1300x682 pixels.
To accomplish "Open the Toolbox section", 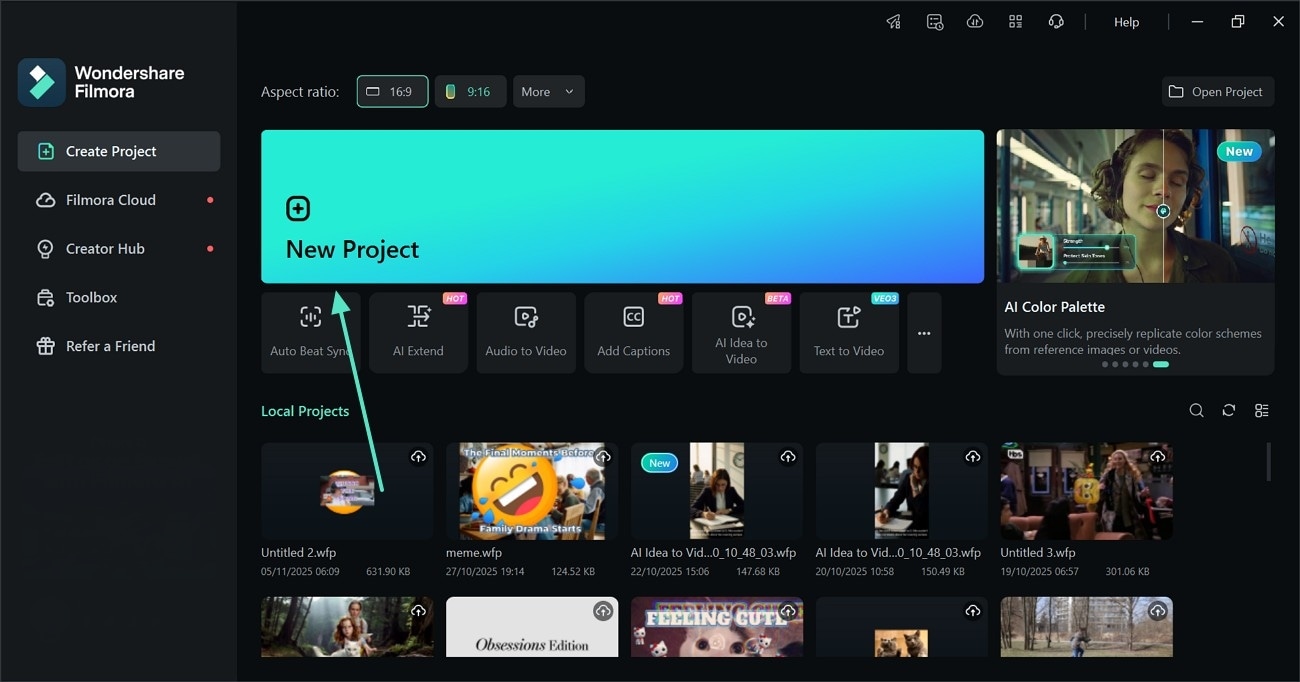I will (119, 297).
